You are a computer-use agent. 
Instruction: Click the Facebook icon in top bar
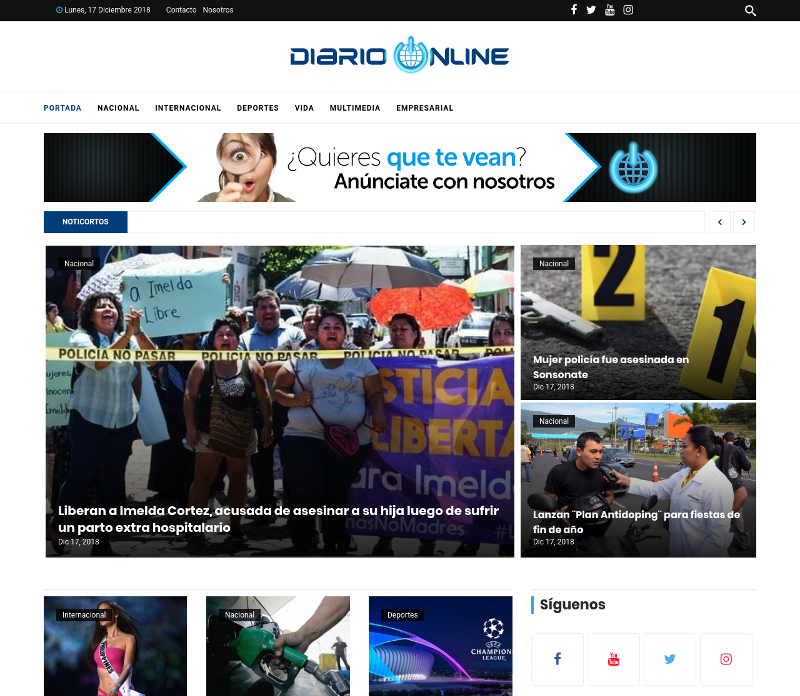pos(574,10)
